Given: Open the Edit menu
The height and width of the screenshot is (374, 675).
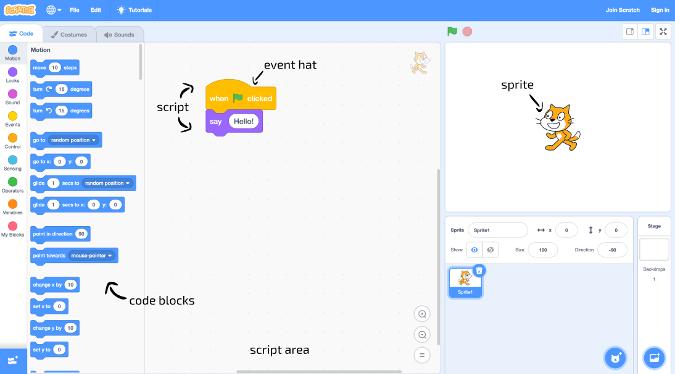Looking at the screenshot, I should [x=96, y=10].
